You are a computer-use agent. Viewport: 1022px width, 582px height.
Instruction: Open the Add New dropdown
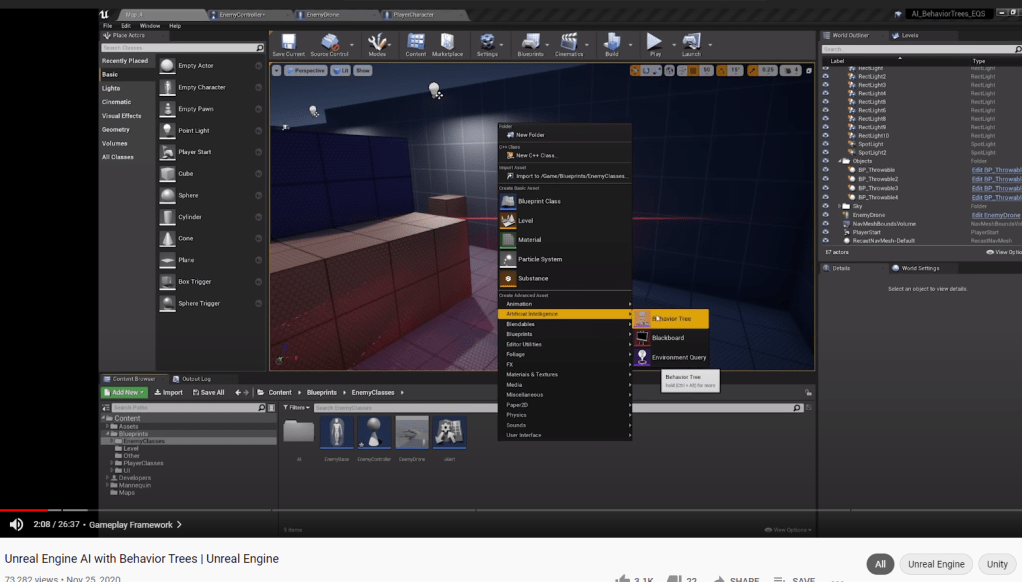[x=124, y=393]
